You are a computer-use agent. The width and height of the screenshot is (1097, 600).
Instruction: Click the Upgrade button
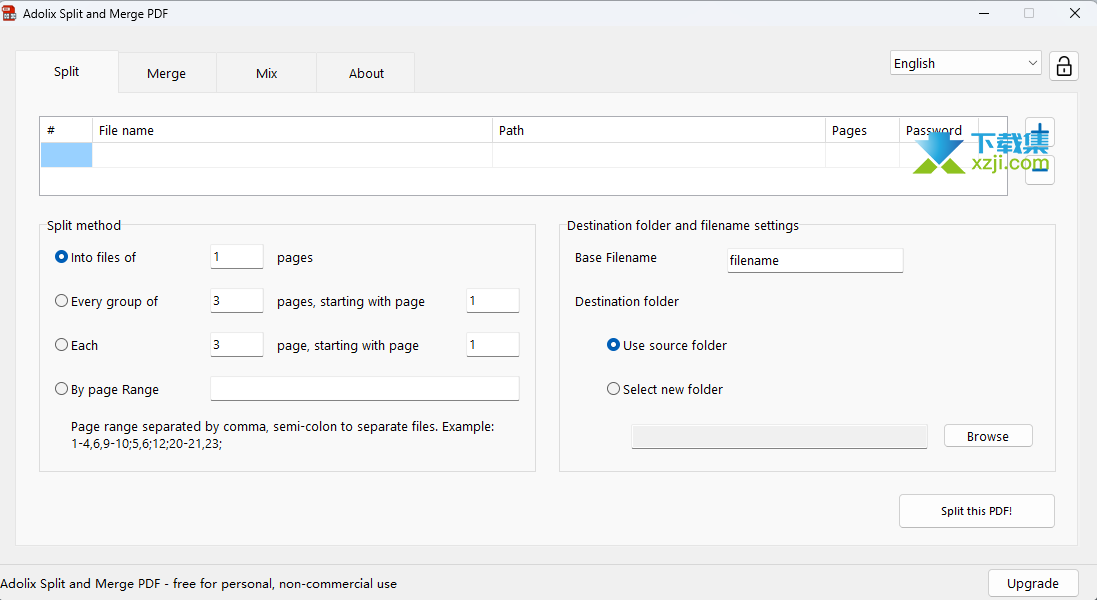click(x=1032, y=583)
